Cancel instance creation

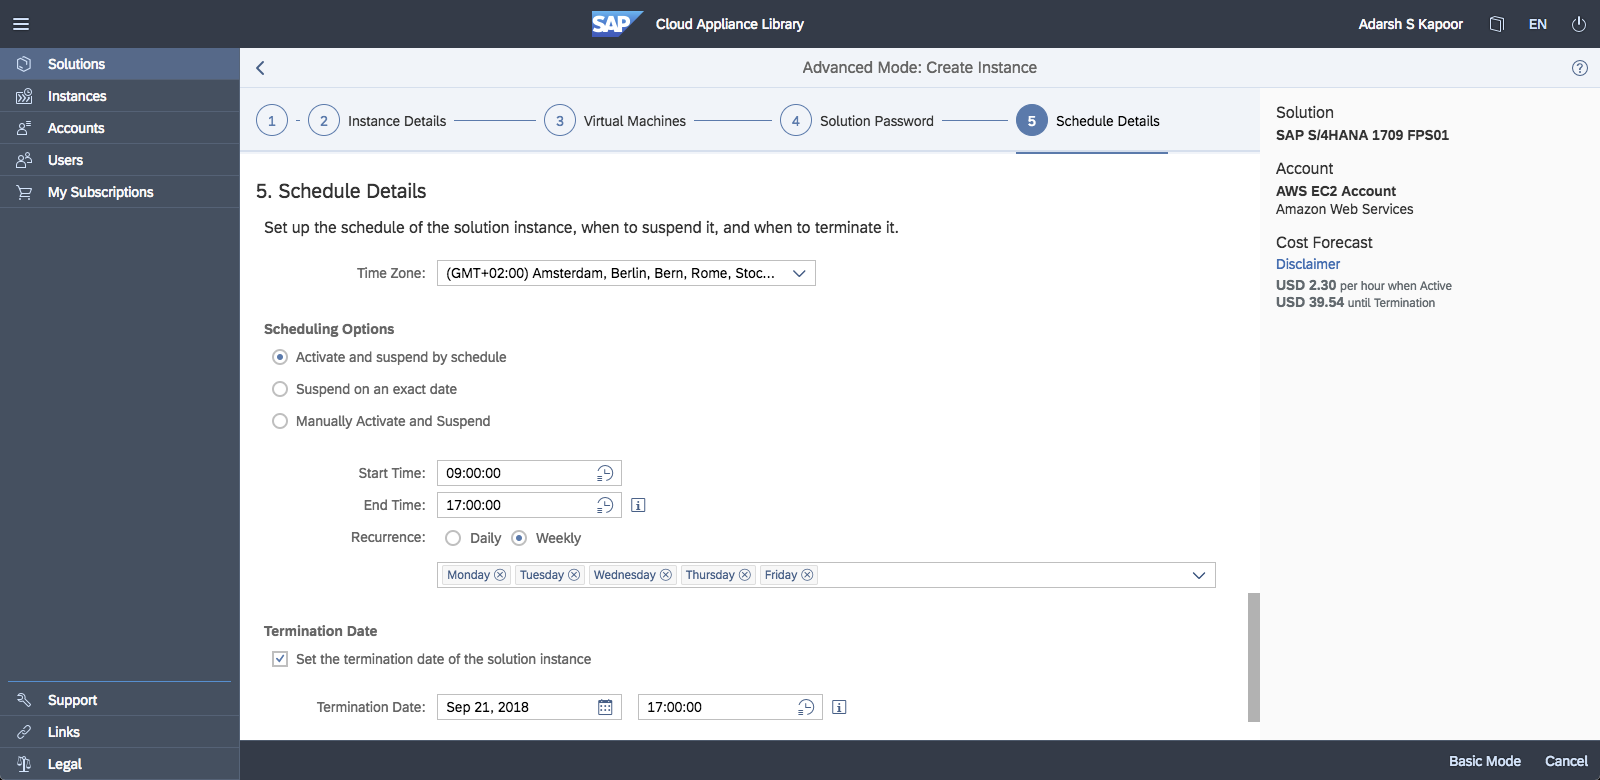[x=1566, y=761]
